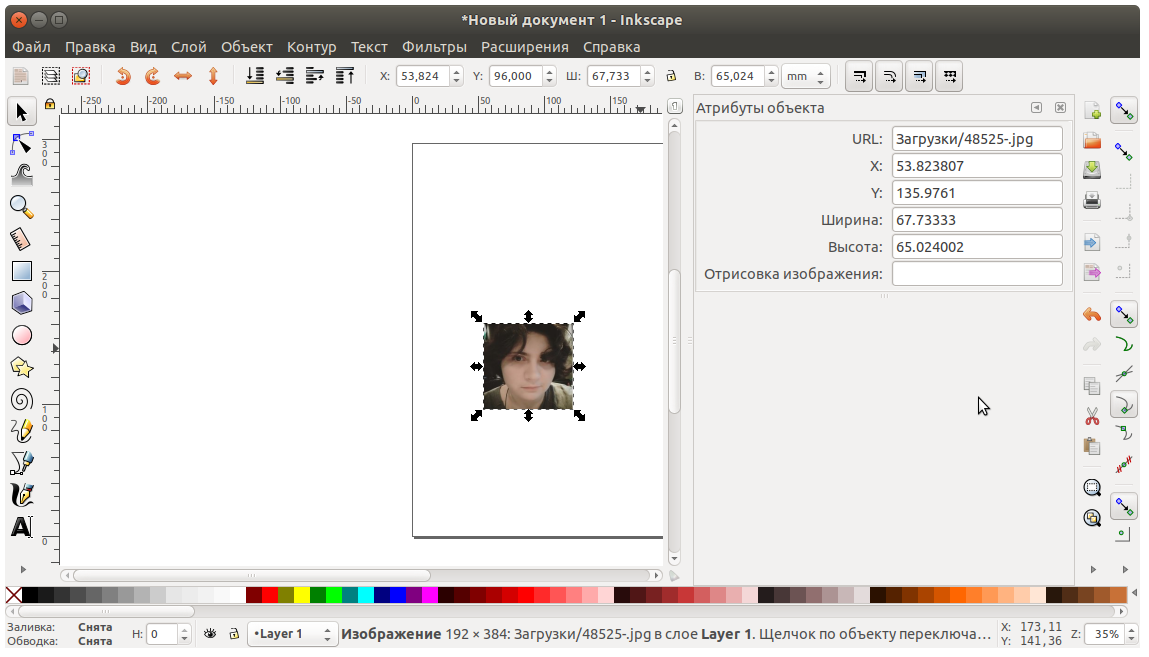Toggle lock on current layer
This screenshot has height=657, width=1149.
point(234,634)
